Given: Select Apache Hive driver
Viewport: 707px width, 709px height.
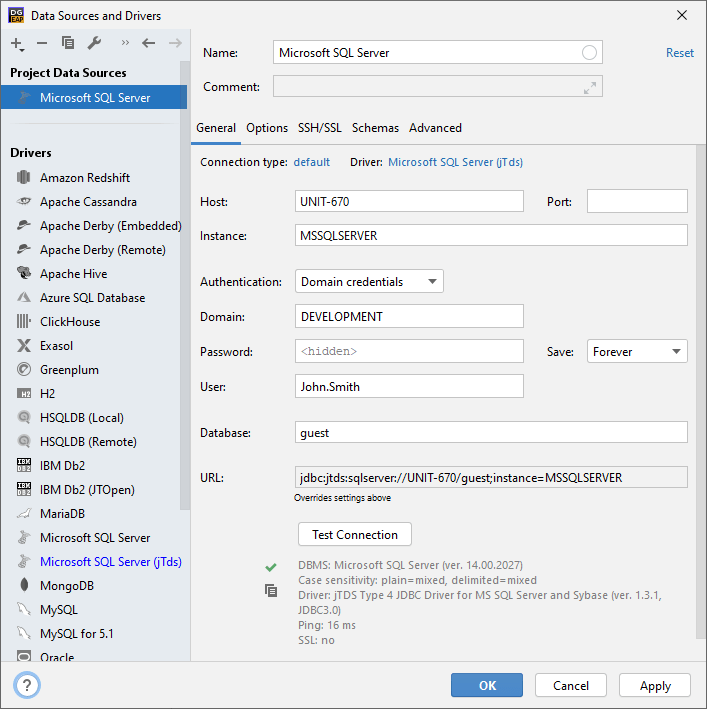Looking at the screenshot, I should [x=94, y=274].
